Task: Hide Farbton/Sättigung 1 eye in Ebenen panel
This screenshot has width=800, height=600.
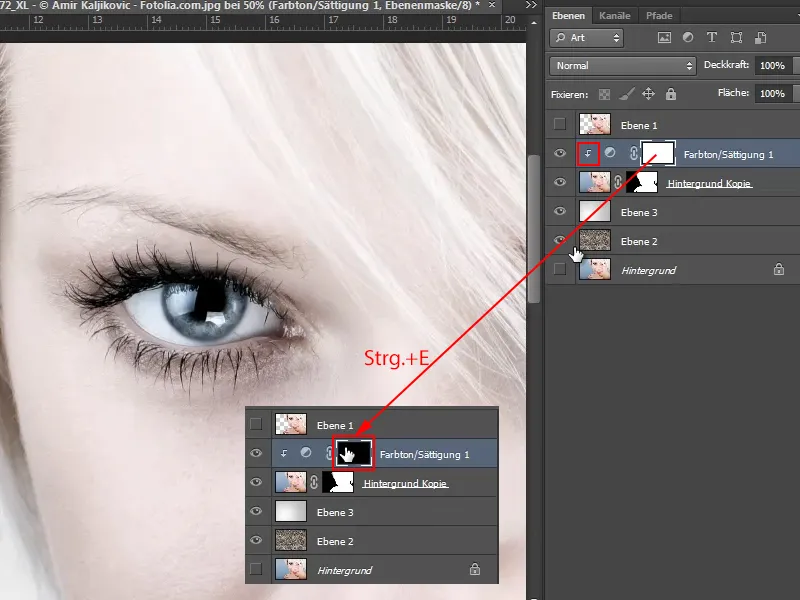Action: pyautogui.click(x=560, y=153)
